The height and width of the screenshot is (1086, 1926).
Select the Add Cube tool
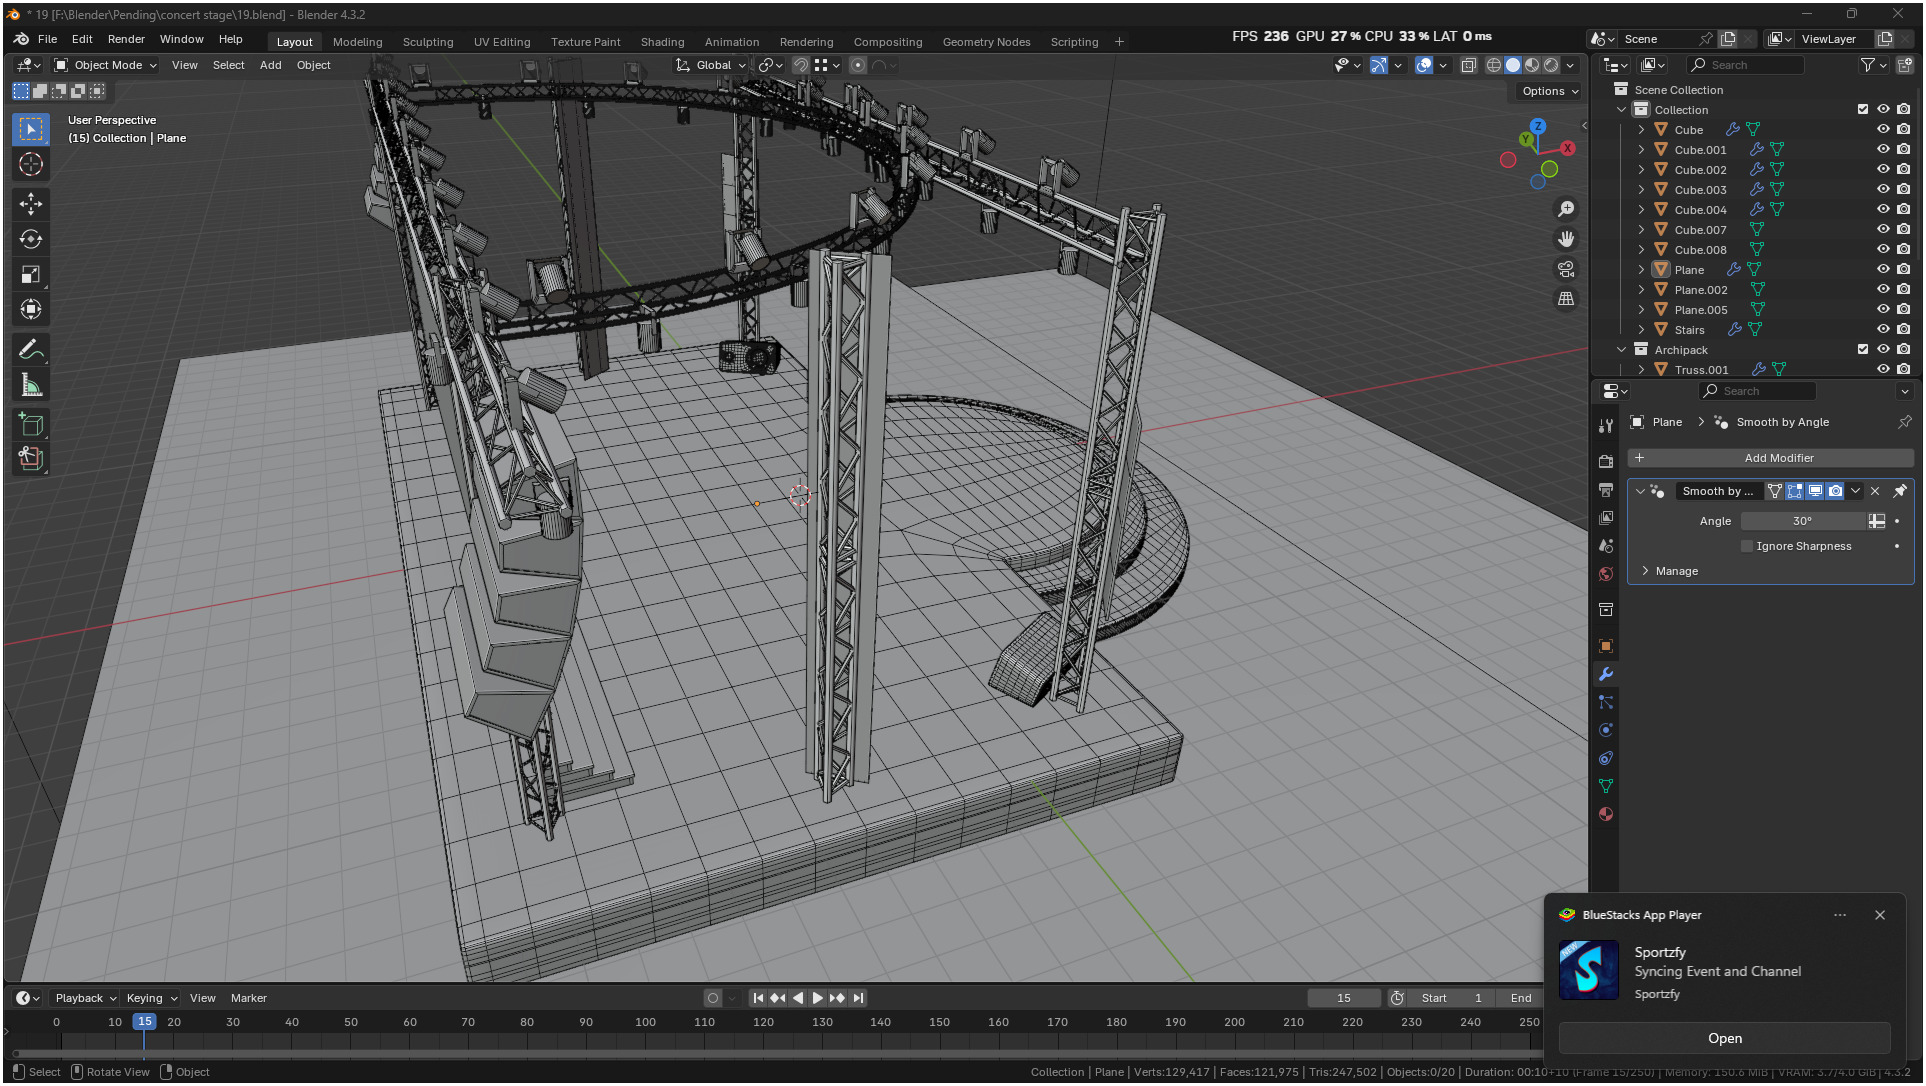coord(31,424)
